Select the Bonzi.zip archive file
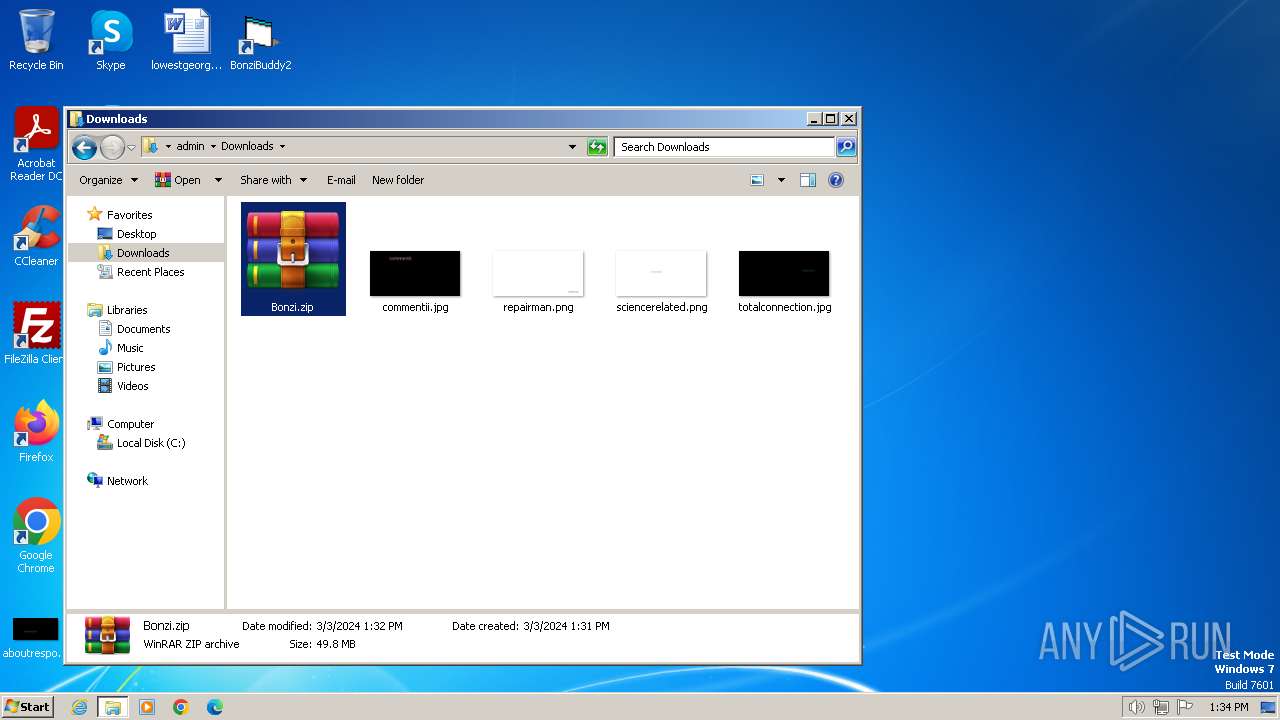 tap(293, 259)
